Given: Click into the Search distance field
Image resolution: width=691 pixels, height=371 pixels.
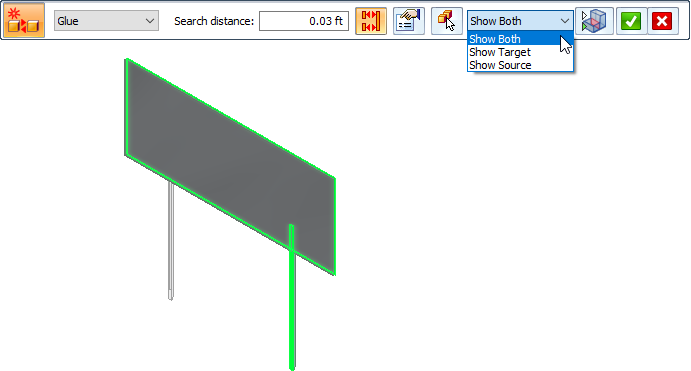Looking at the screenshot, I should pos(304,21).
